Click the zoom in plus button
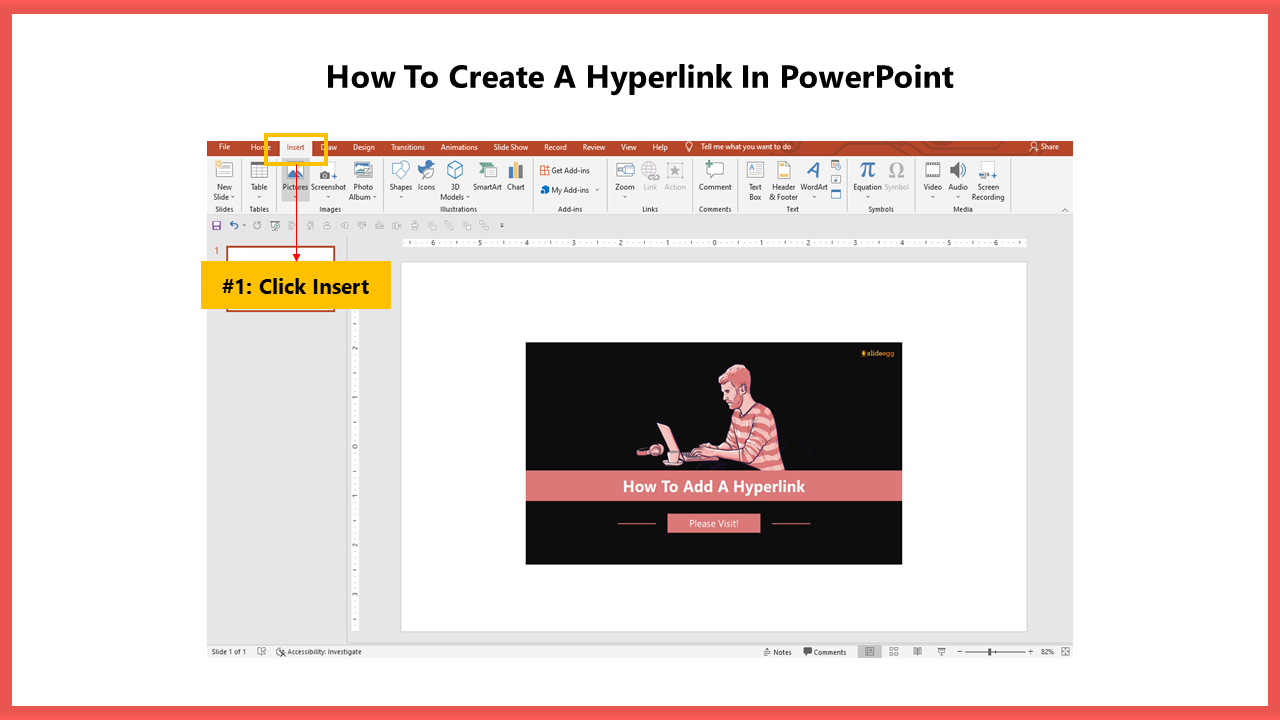1280x720 pixels. click(x=1031, y=652)
